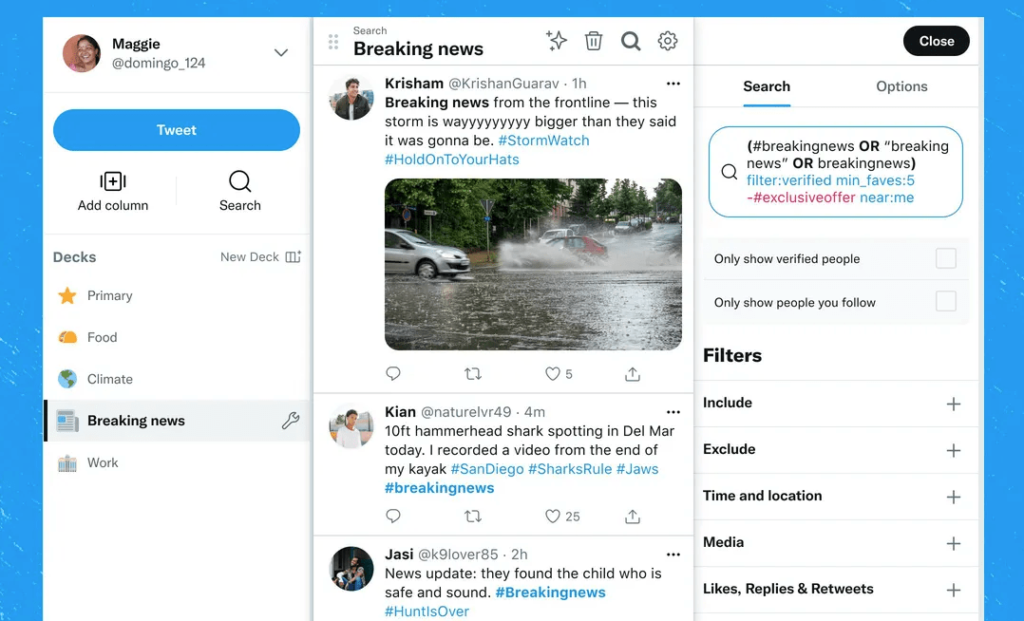Expand the Media filter section
The width and height of the screenshot is (1024, 621).
(953, 543)
